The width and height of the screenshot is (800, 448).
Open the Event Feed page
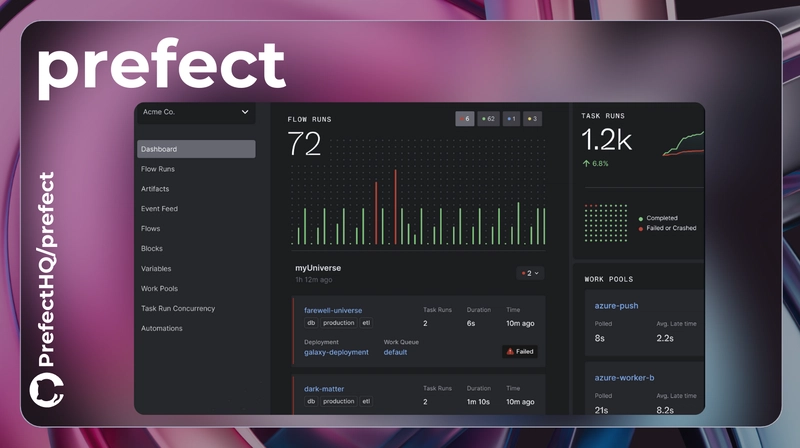(159, 209)
